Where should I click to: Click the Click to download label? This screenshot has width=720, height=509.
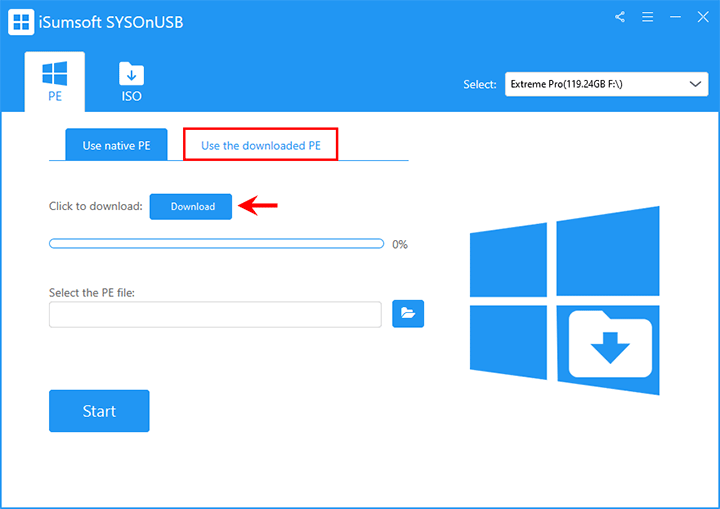pos(96,206)
